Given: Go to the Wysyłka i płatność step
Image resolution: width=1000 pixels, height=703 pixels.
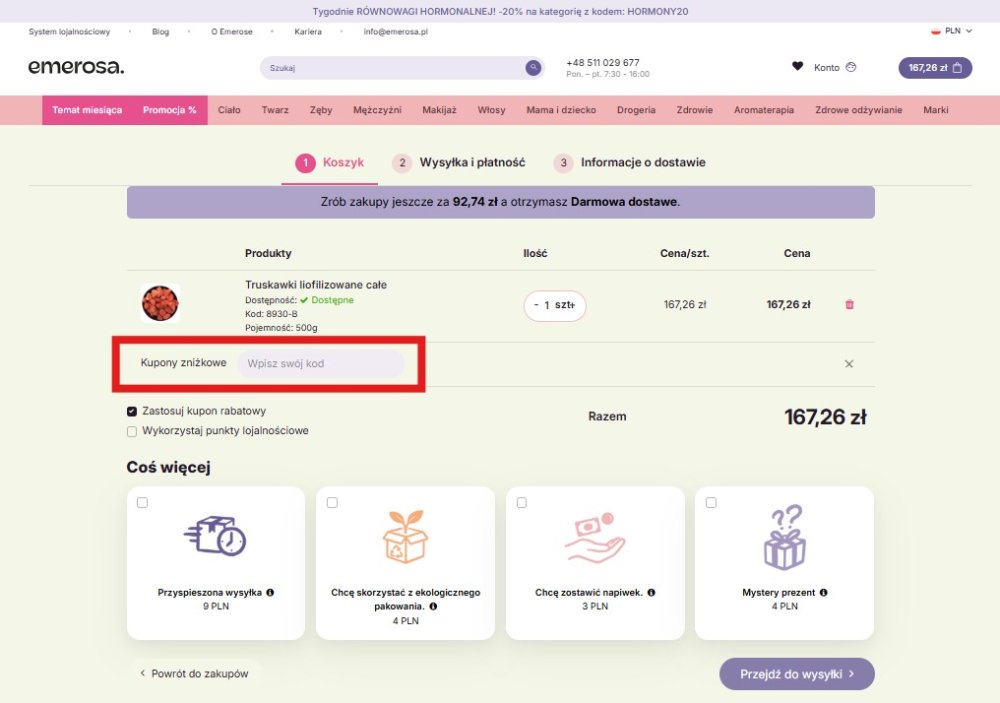Looking at the screenshot, I should 458,162.
